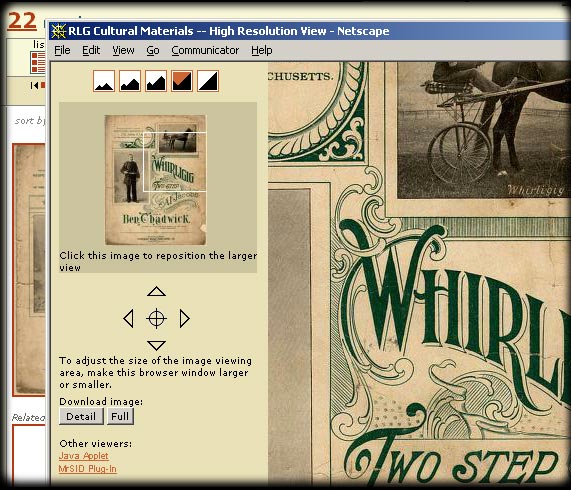Pan the view up with the up arrow
The image size is (571, 490).
[157, 291]
